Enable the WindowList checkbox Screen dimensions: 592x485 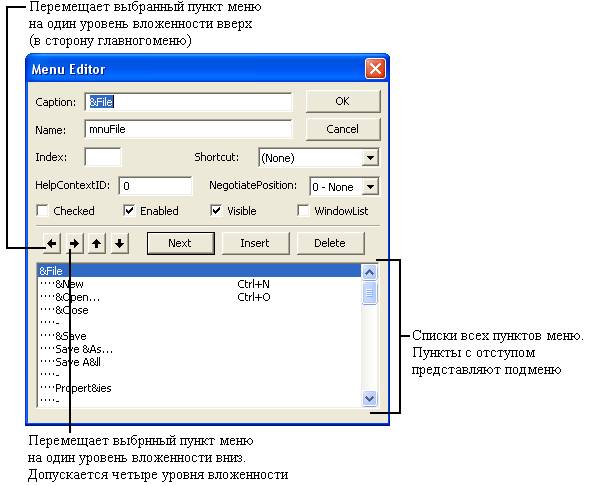pyautogui.click(x=303, y=211)
